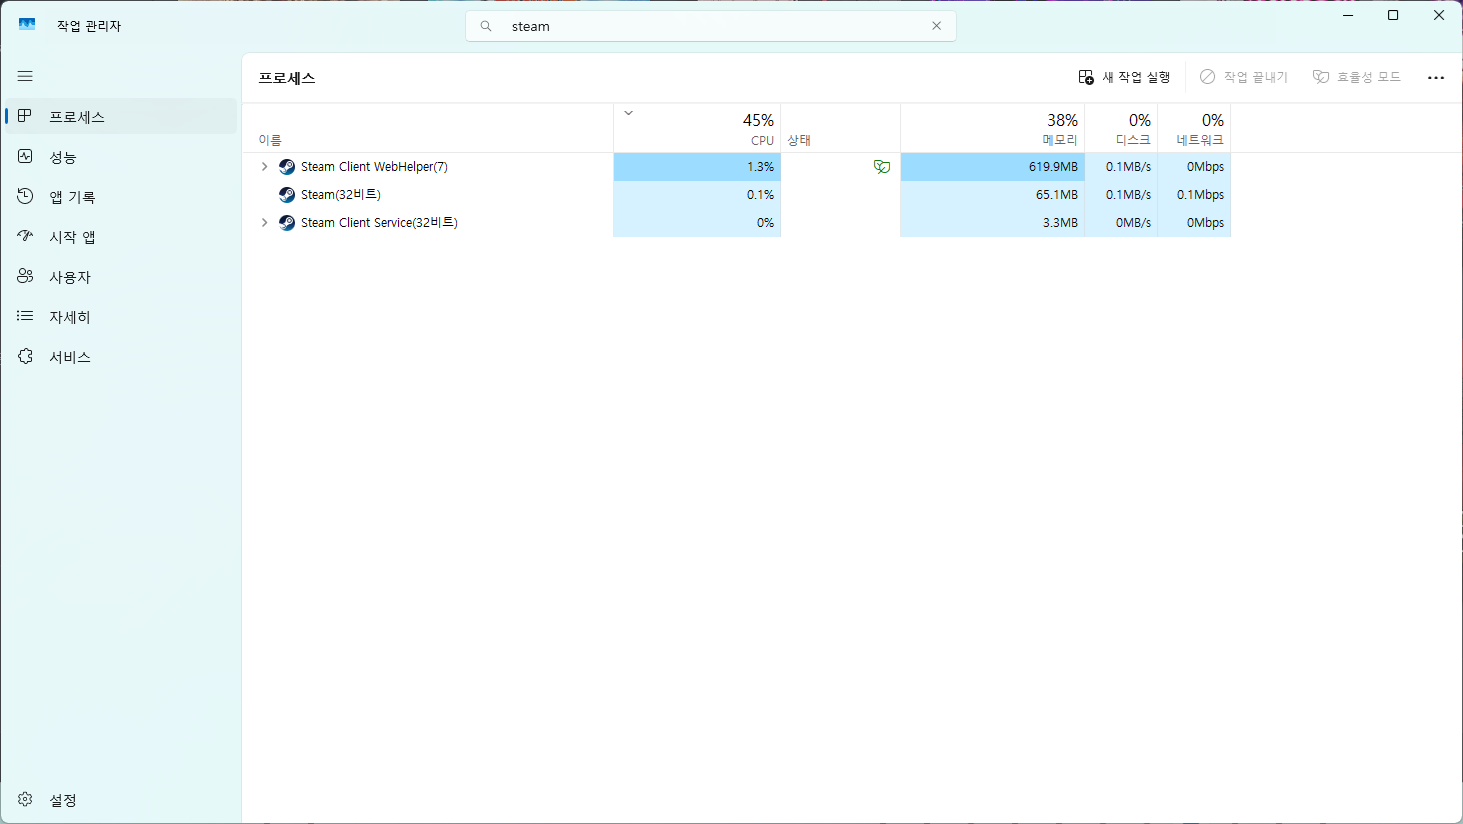Open the 서비스 services page

(121, 356)
